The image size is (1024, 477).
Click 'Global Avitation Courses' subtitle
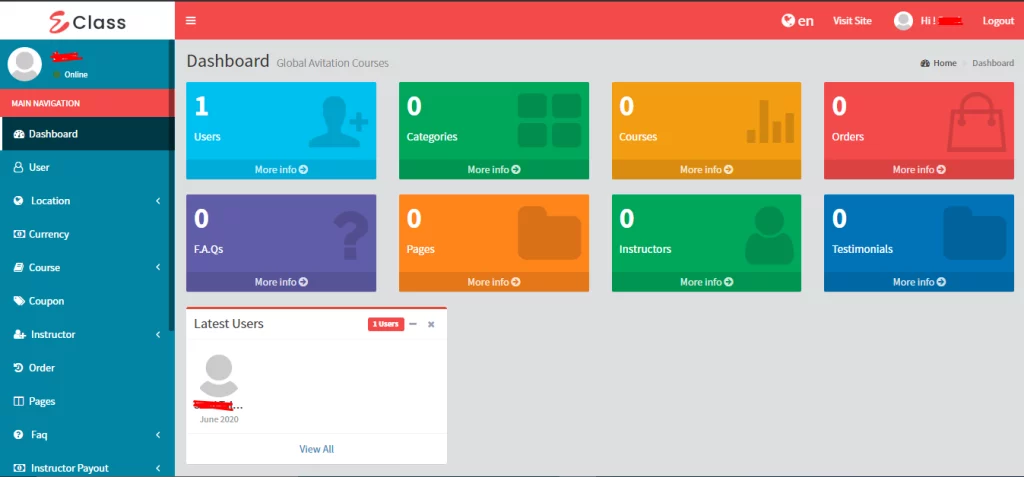point(332,63)
